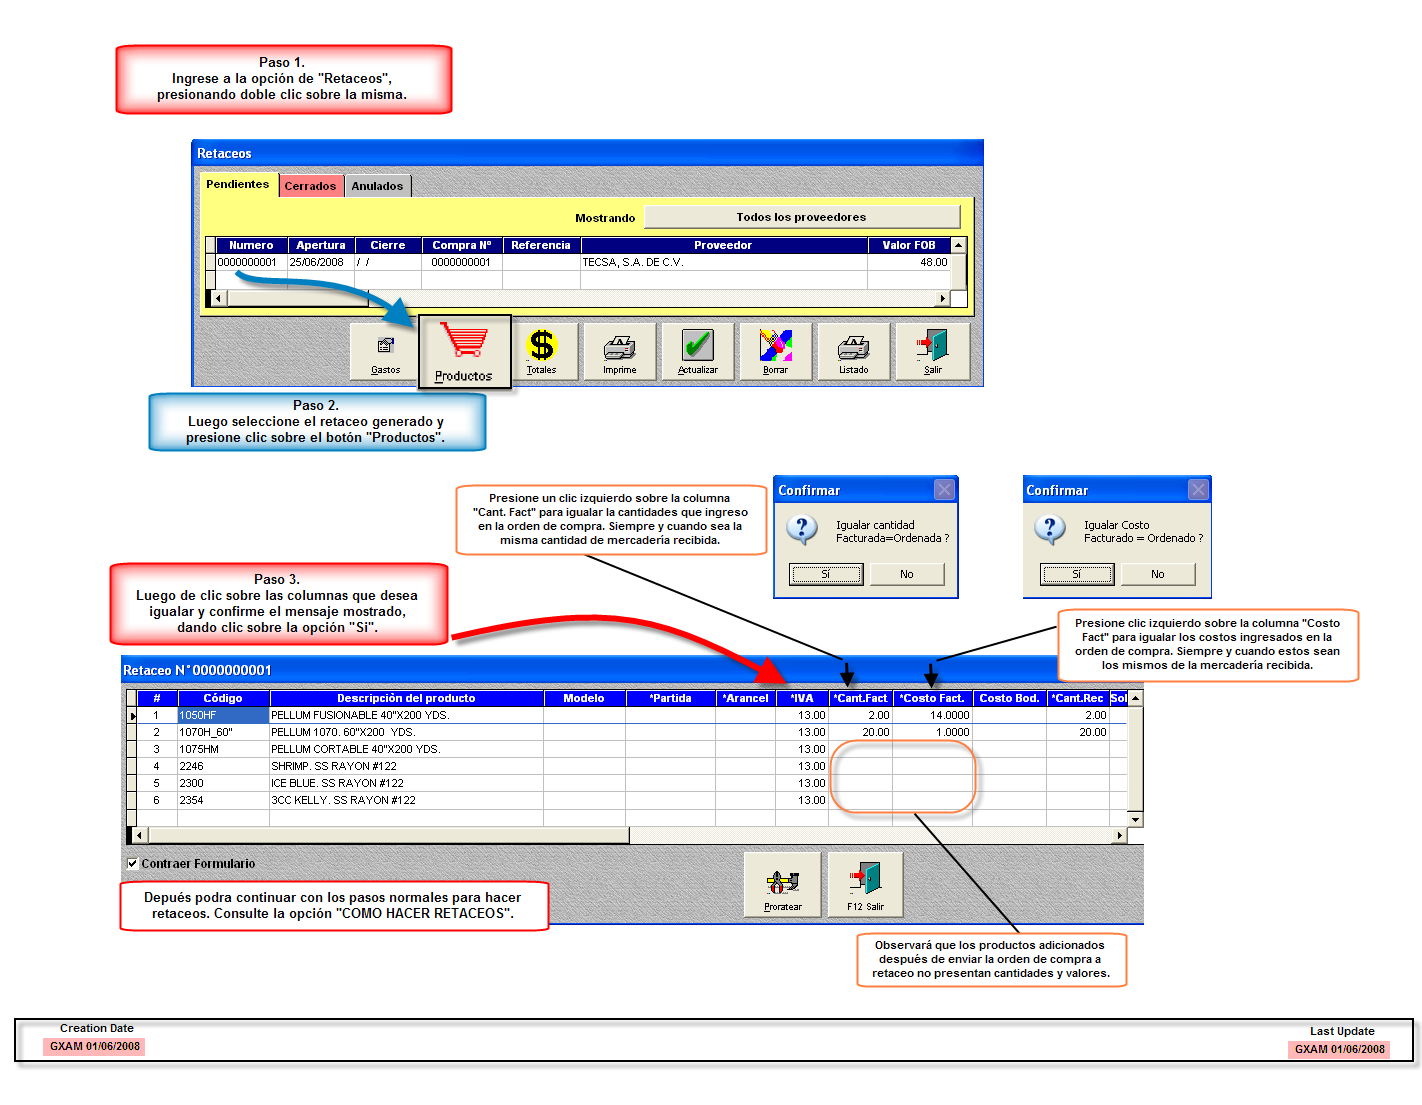
Task: Switch to the Cerrados tab
Action: (310, 186)
